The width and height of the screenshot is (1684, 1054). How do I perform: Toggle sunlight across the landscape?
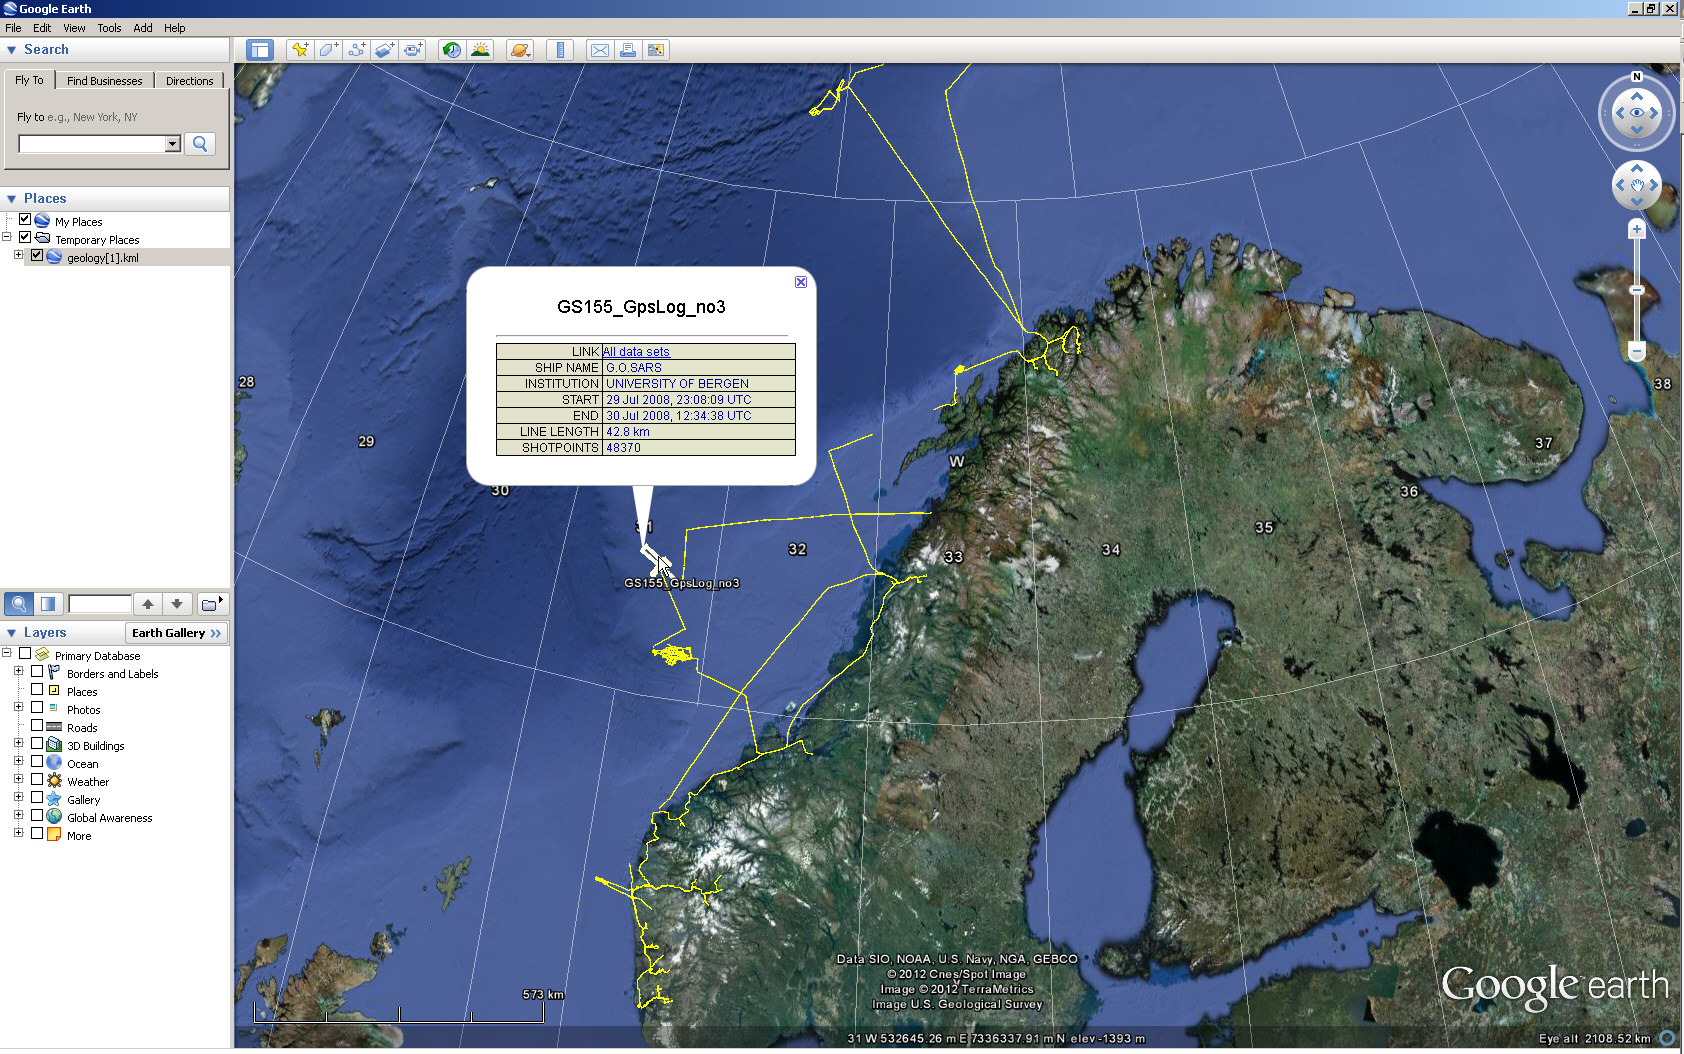pyautogui.click(x=481, y=50)
